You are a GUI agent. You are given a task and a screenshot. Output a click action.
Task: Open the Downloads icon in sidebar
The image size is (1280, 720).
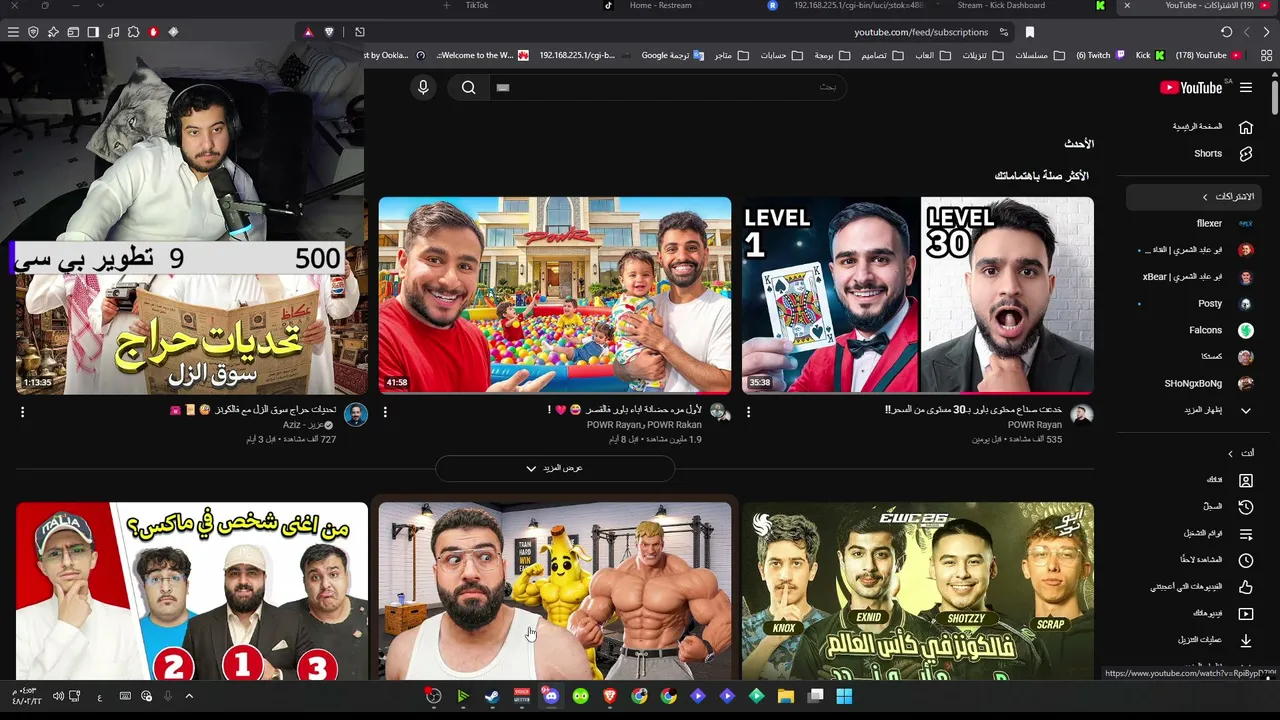[1246, 640]
